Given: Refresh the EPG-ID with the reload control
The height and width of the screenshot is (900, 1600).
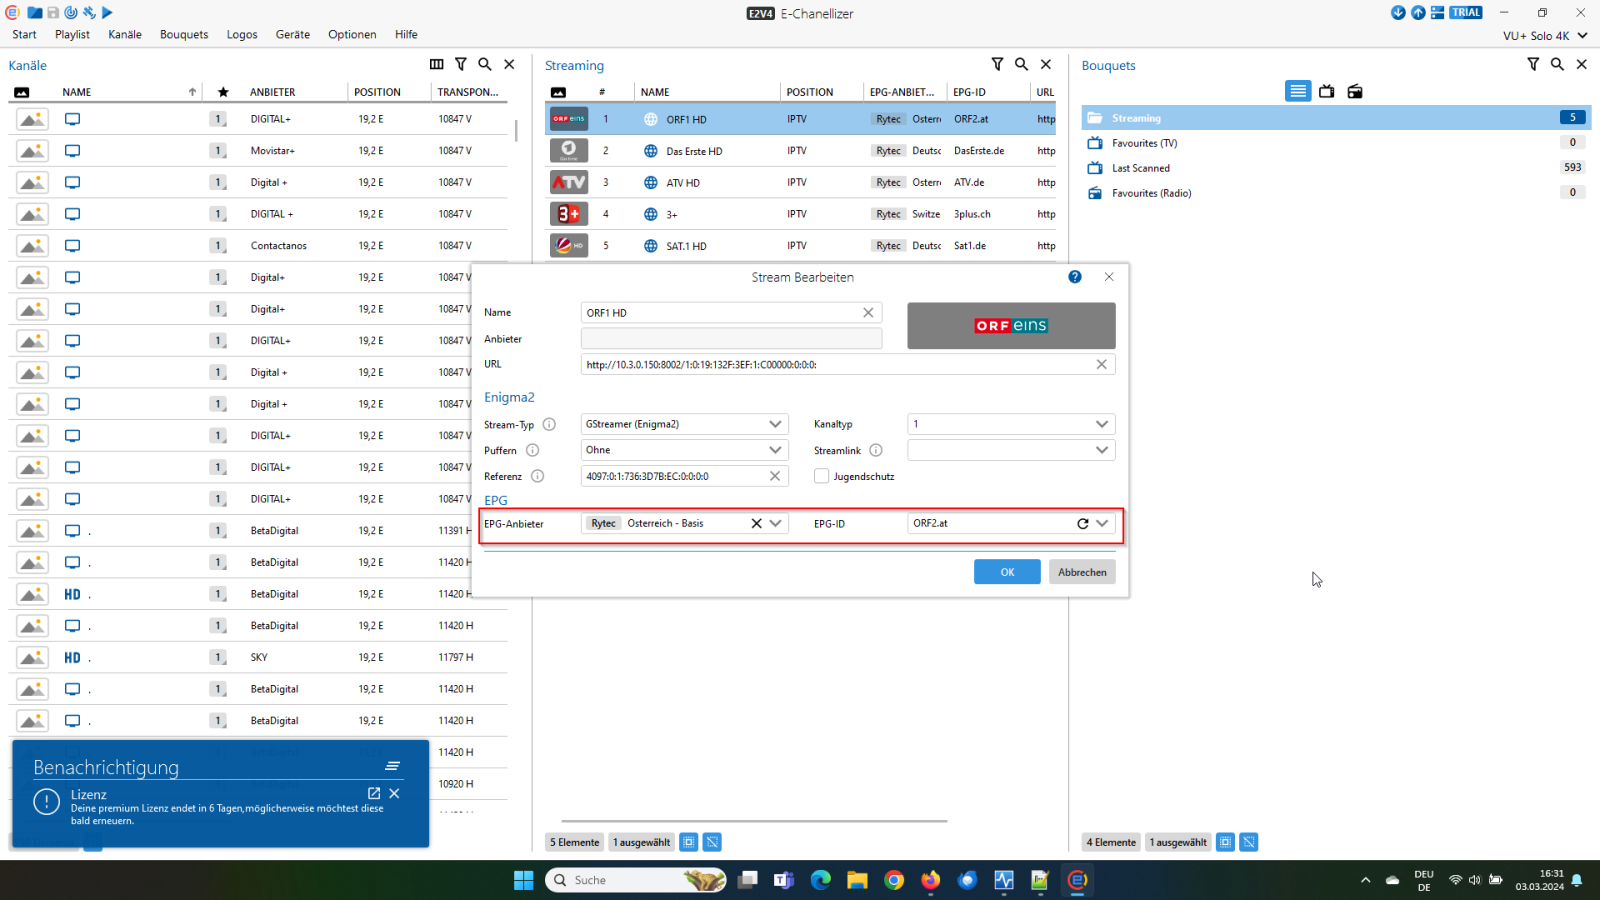Looking at the screenshot, I should 1083,522.
